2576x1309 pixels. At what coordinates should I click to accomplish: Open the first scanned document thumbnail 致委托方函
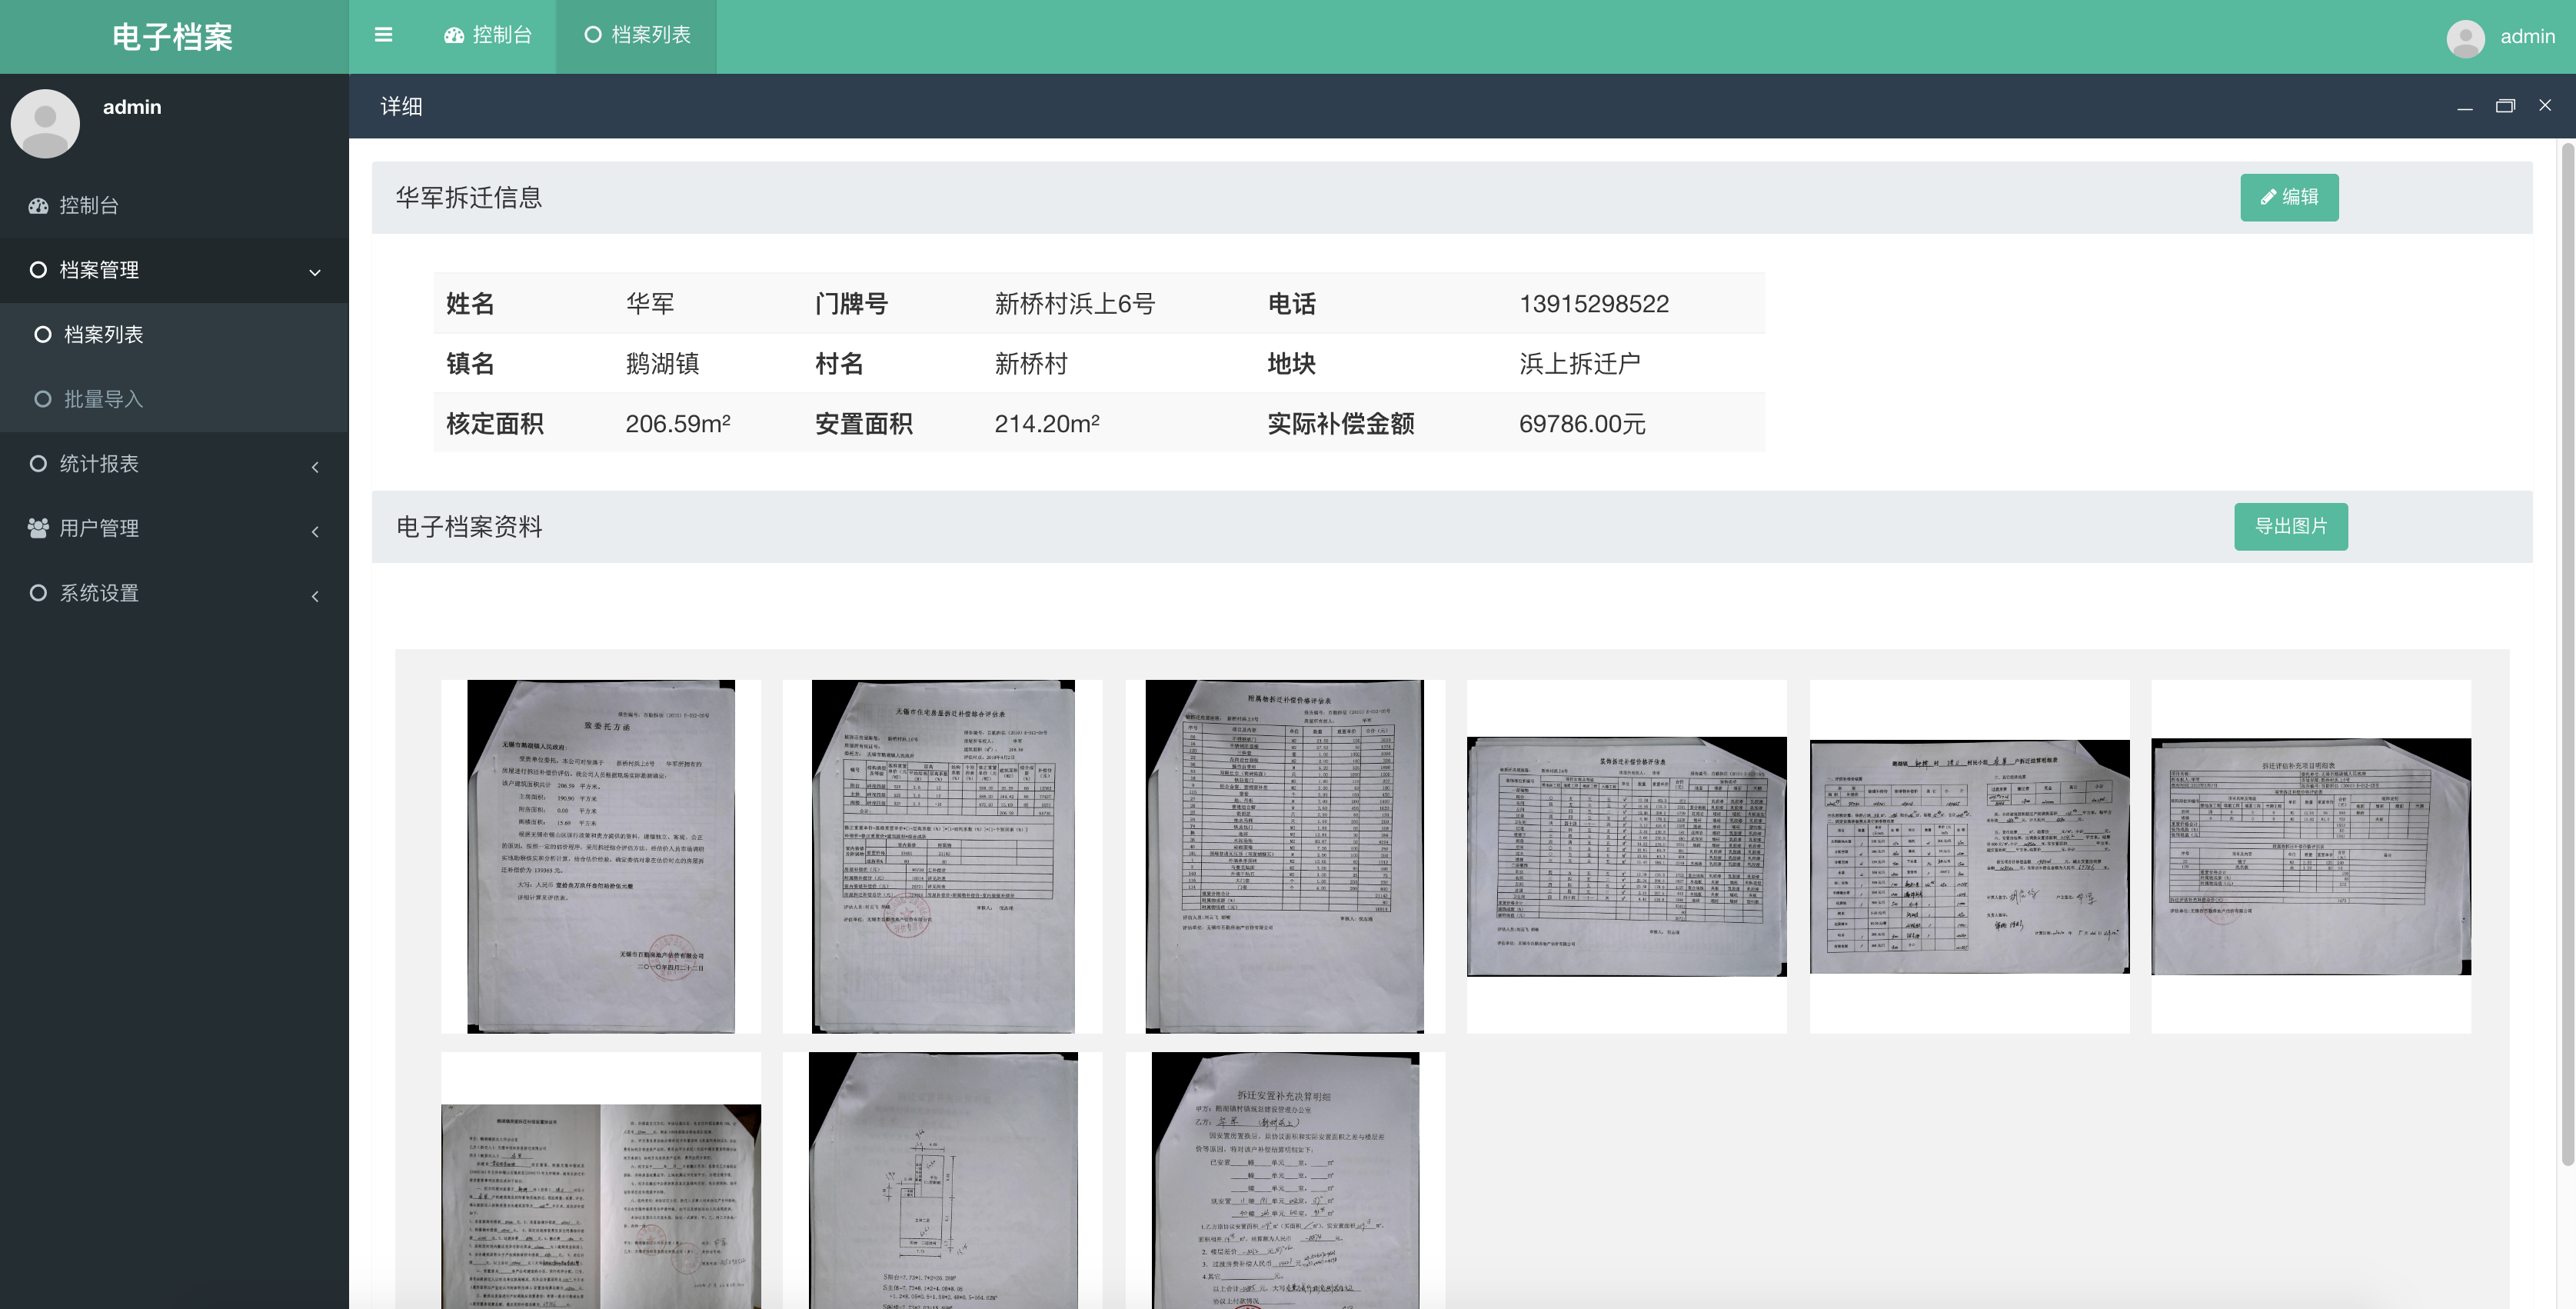pos(601,857)
